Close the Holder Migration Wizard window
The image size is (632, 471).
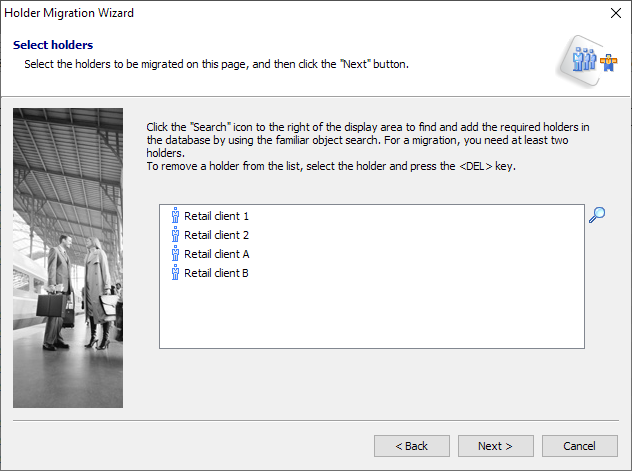point(614,13)
